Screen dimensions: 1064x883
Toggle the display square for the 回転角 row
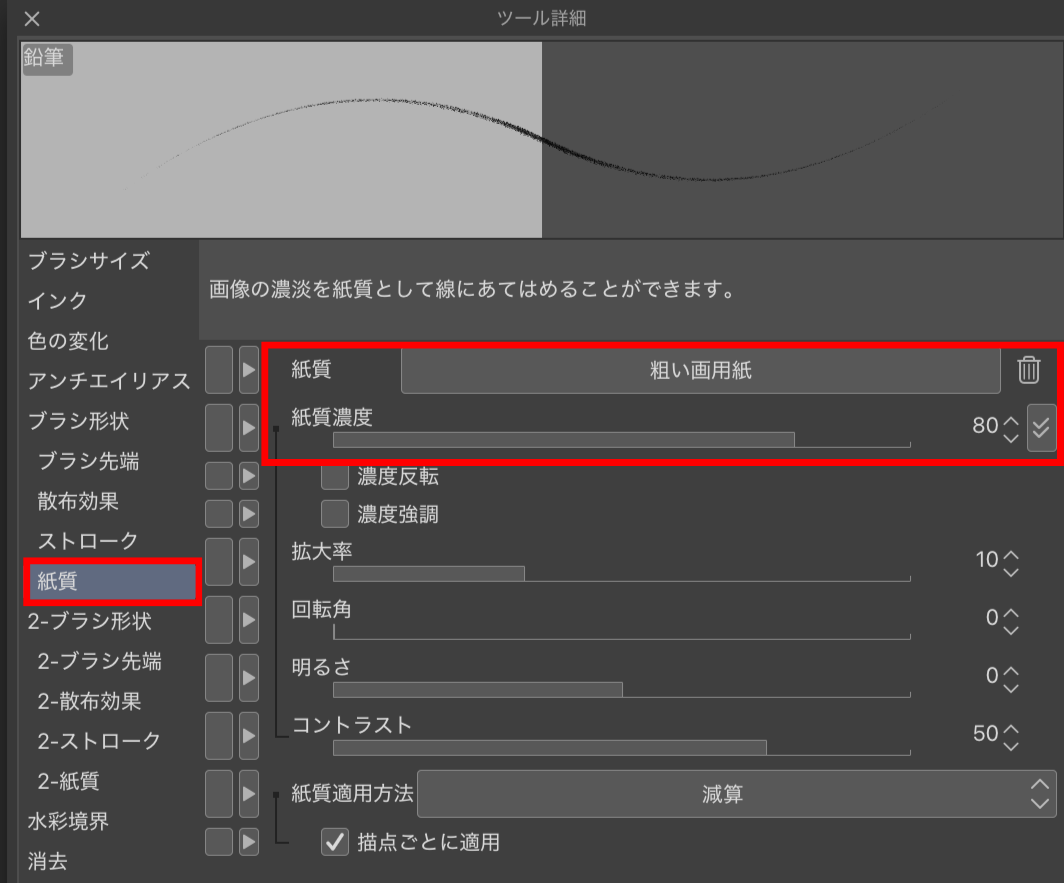218,620
